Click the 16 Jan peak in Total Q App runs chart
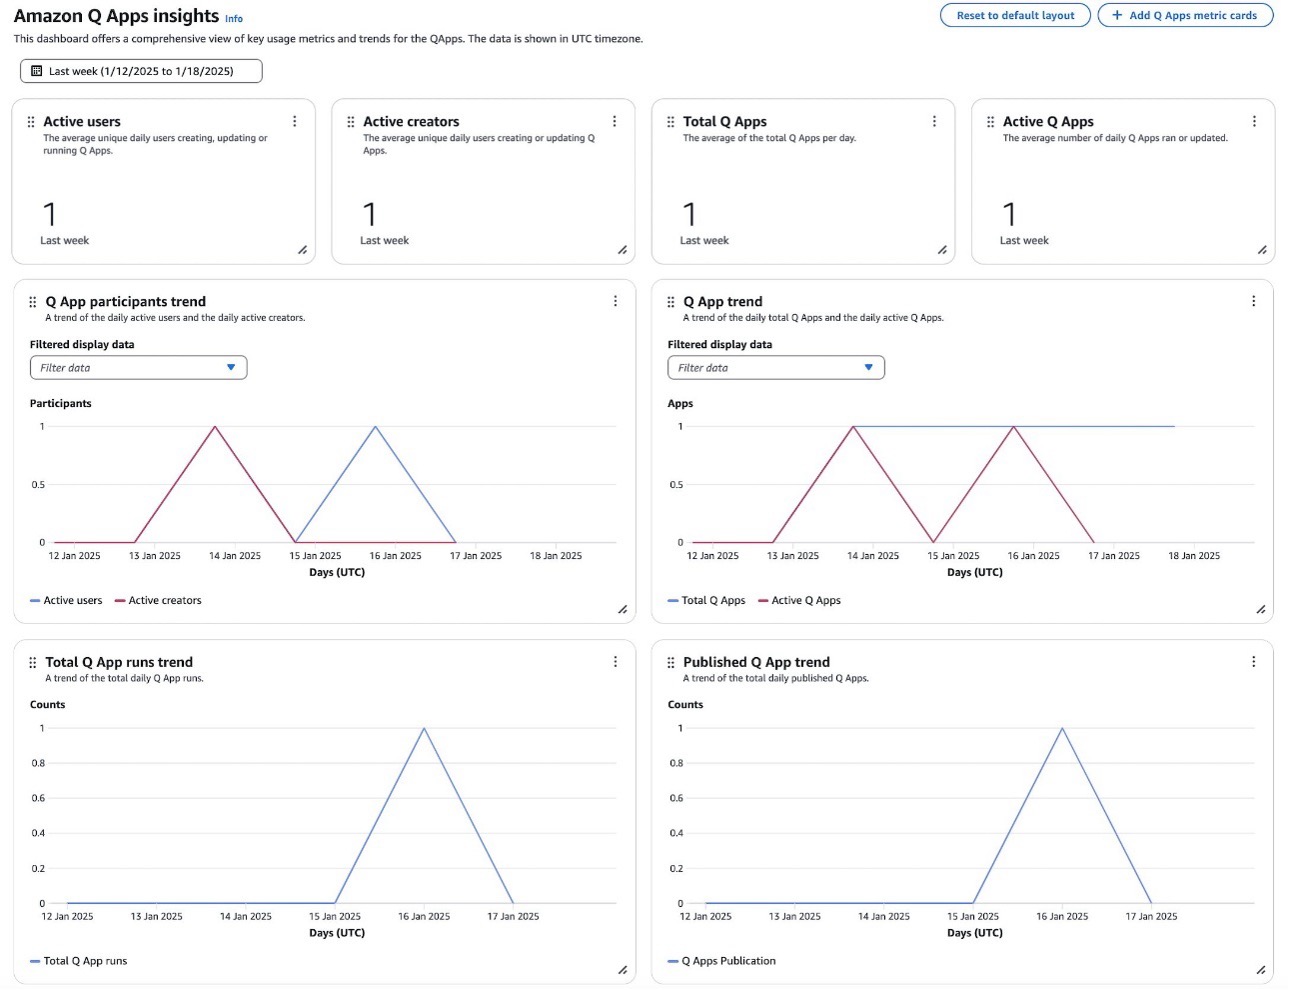Viewport: 1292px width, 990px height. coord(424,728)
